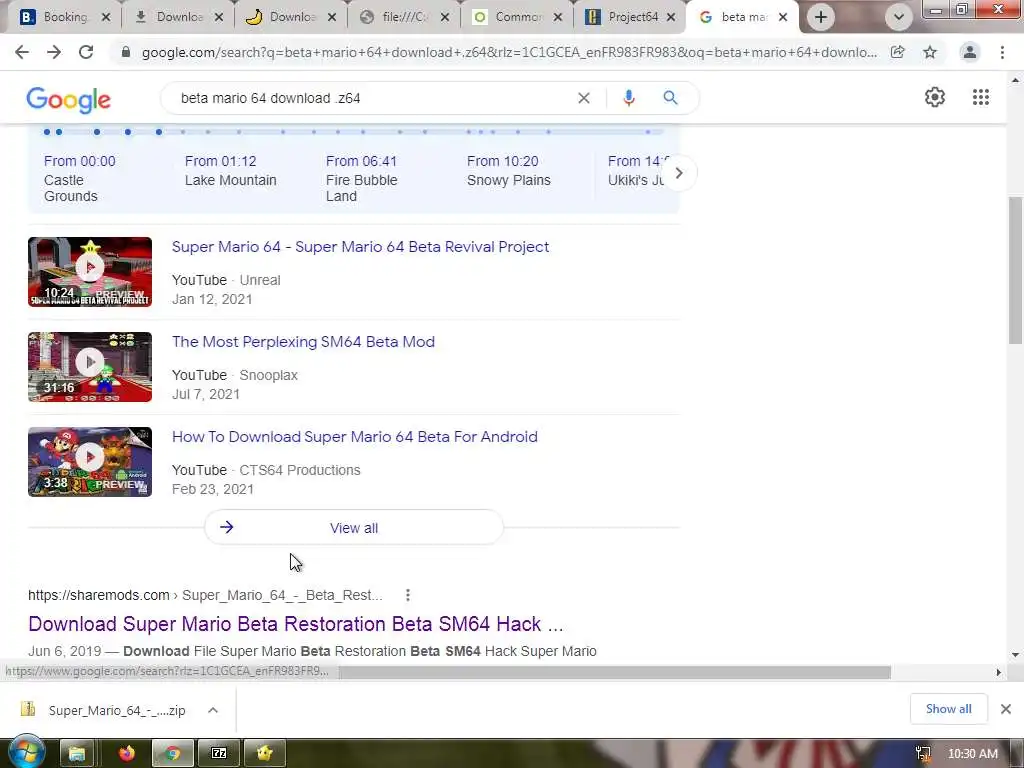
Task: Play the 10:24 Beta Revival Project thumbnail
Action: tap(90, 272)
